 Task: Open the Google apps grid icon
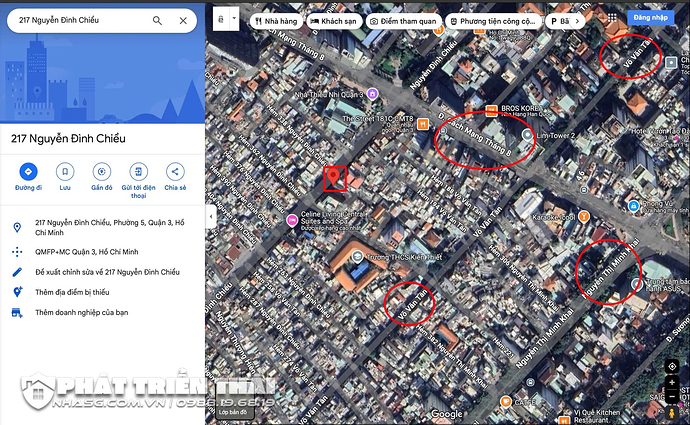click(x=612, y=18)
